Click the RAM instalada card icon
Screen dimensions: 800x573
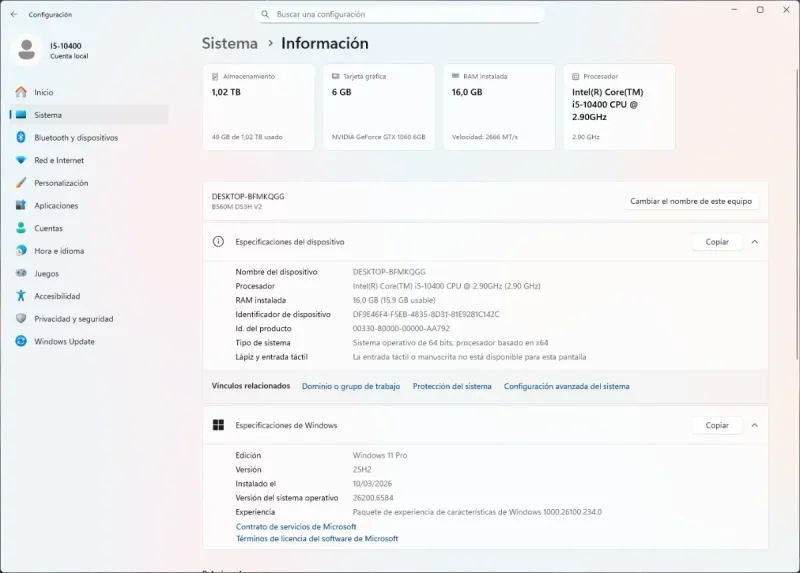click(x=456, y=76)
